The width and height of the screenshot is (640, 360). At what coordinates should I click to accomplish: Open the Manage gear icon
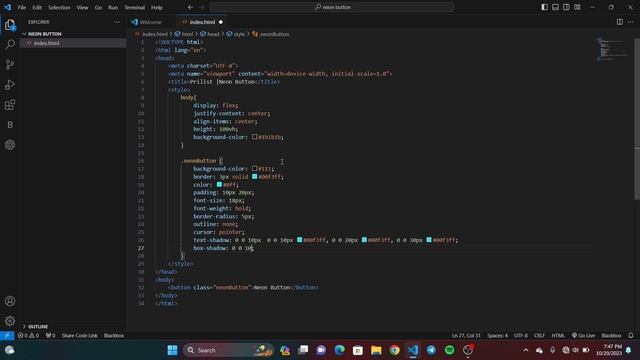[10, 321]
